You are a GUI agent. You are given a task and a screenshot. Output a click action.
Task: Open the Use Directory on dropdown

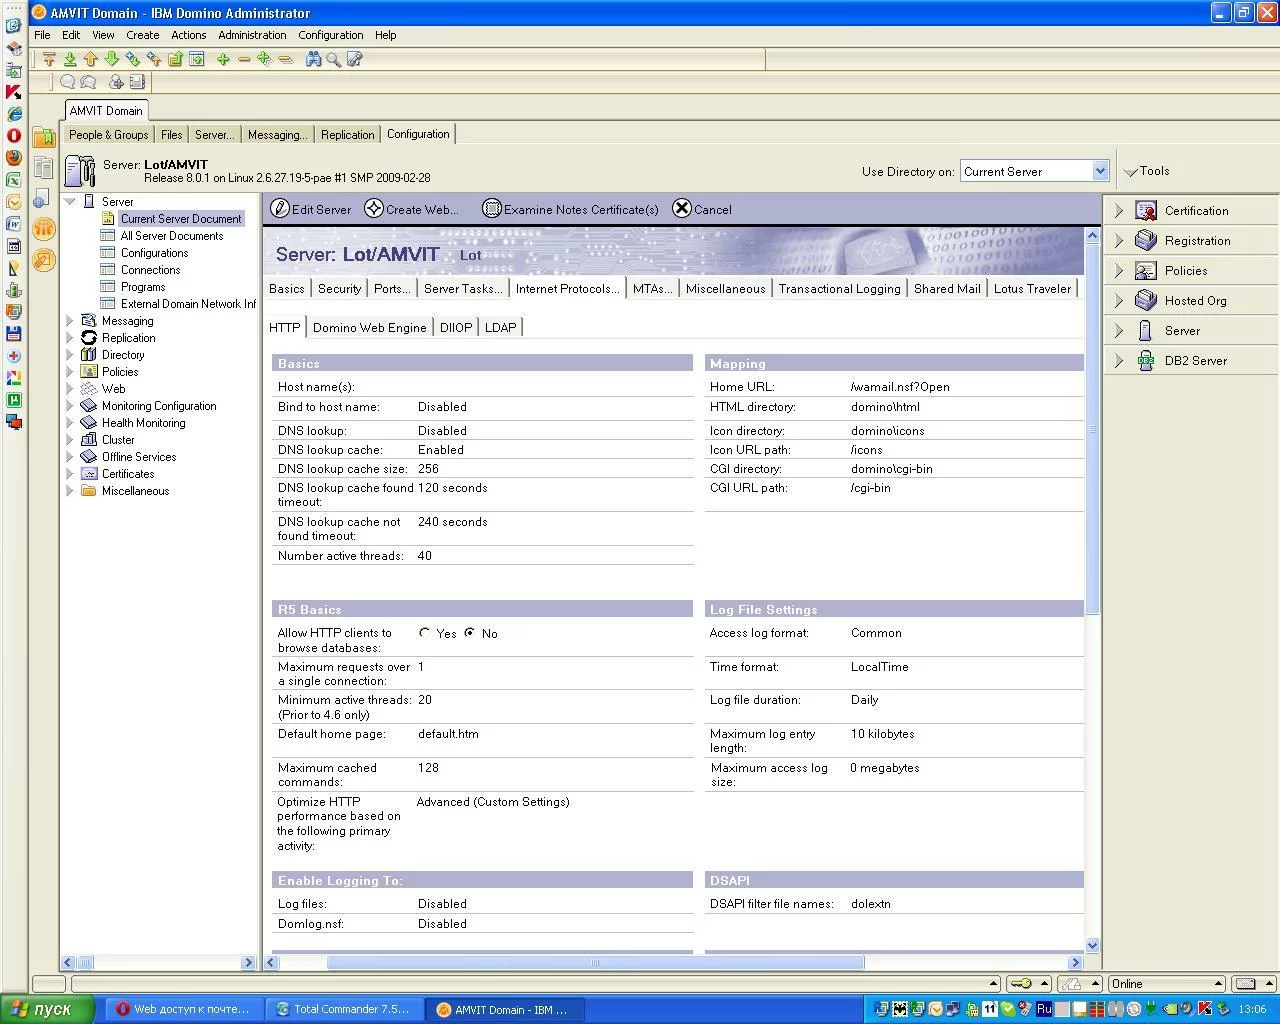[1100, 171]
